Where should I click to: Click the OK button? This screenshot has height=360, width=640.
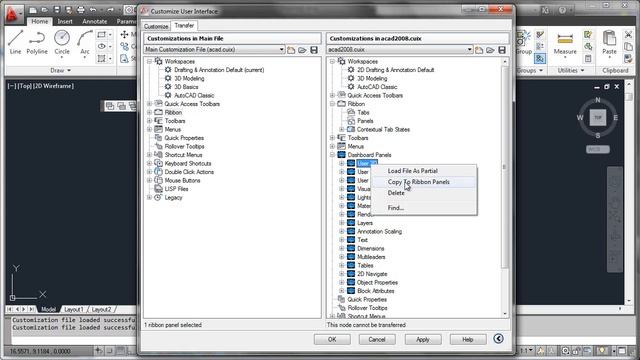coord(332,339)
